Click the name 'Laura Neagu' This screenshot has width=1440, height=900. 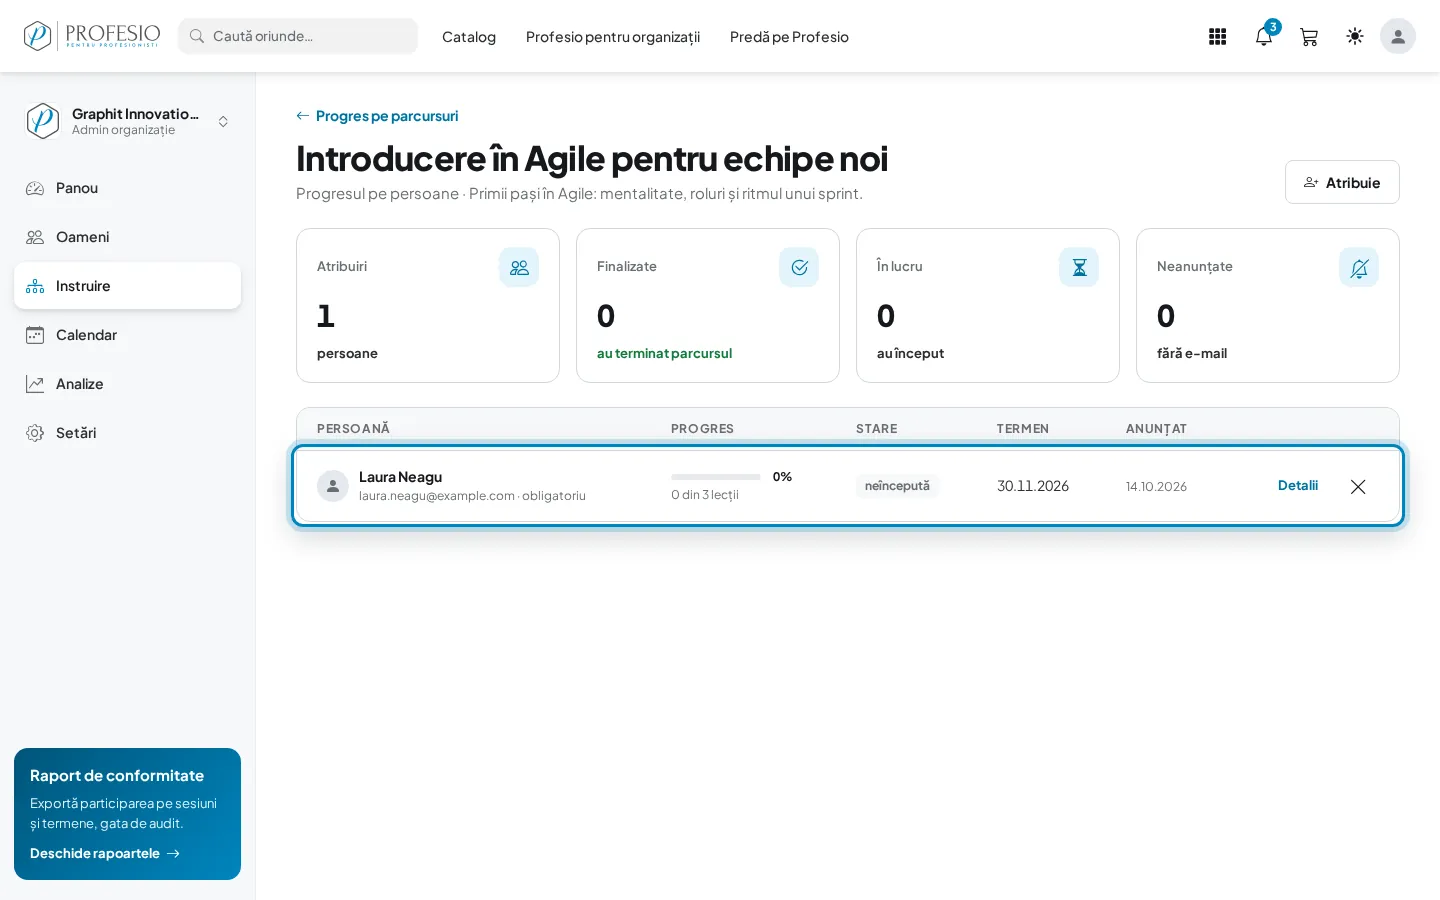[400, 477]
